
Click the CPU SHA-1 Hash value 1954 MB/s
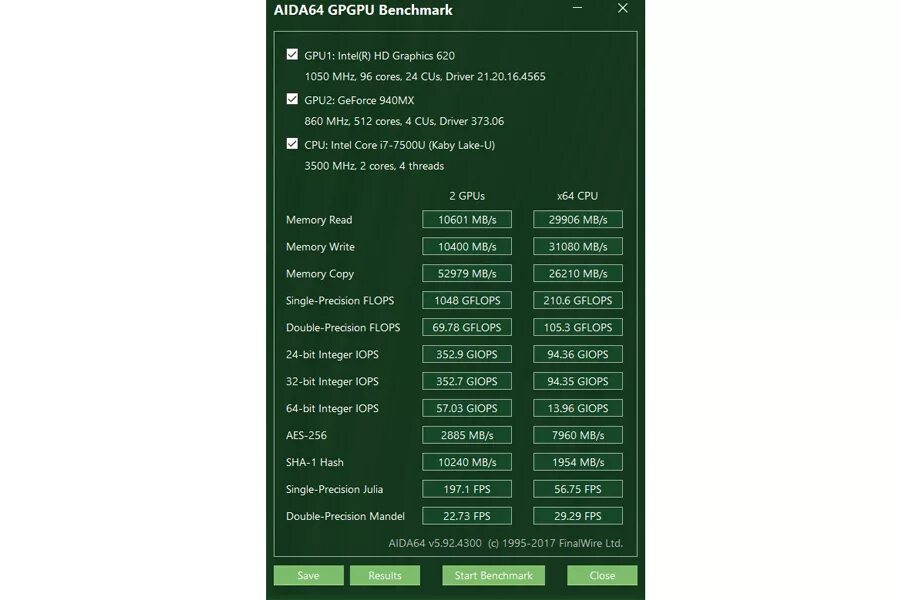[x=577, y=462]
